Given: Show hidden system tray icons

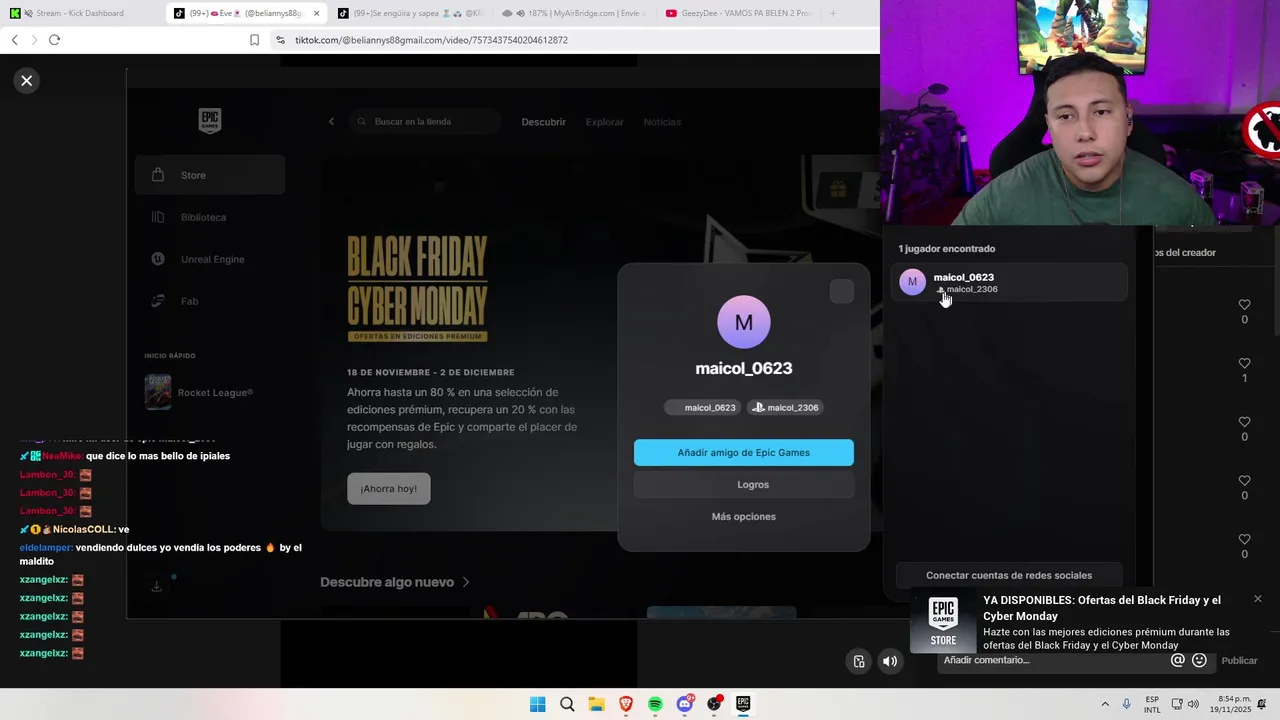Looking at the screenshot, I should click(1105, 704).
